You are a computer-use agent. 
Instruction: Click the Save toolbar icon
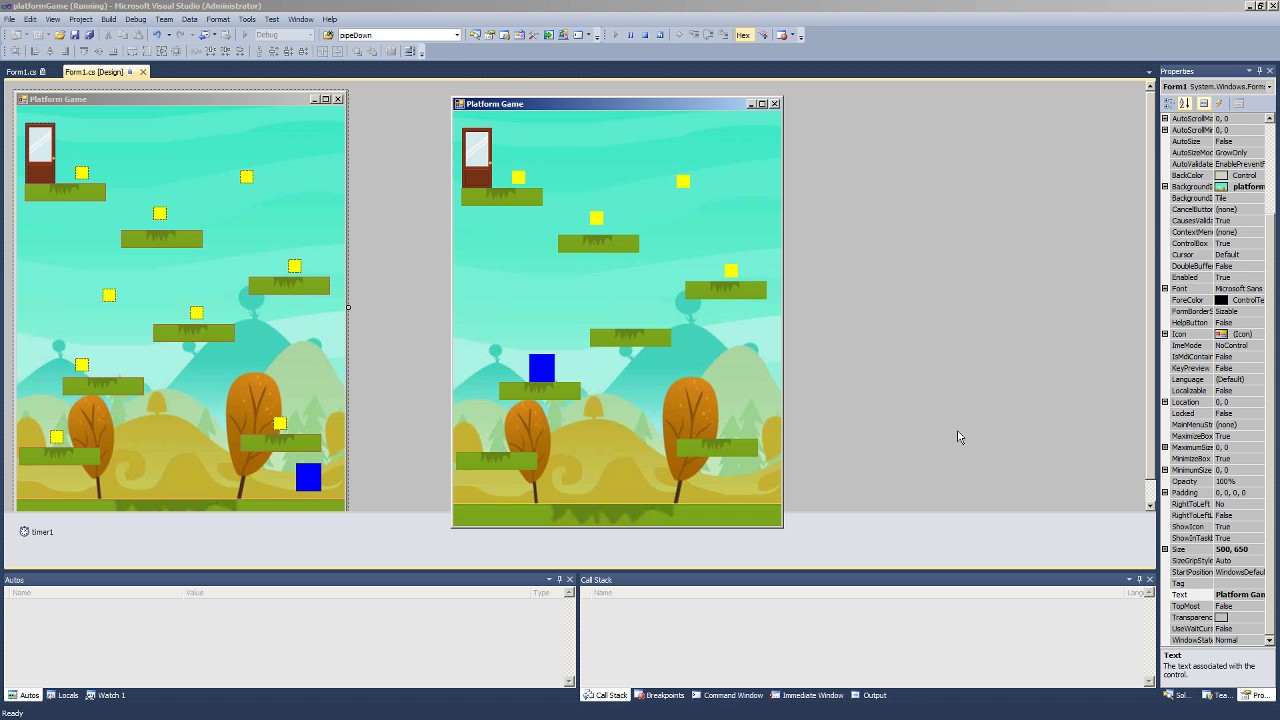click(x=75, y=35)
